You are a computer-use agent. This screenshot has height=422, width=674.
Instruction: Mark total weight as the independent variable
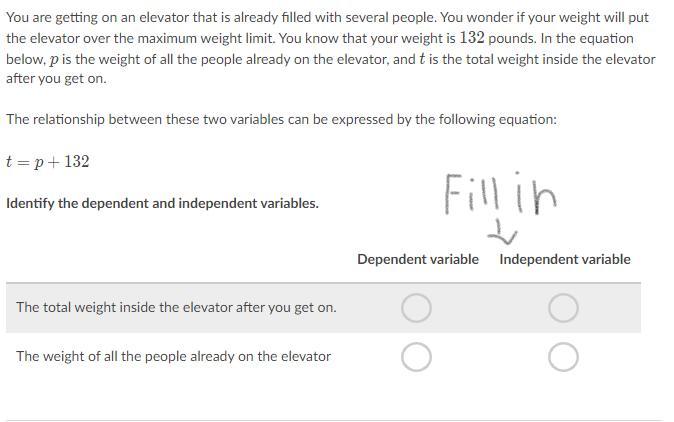point(563,308)
